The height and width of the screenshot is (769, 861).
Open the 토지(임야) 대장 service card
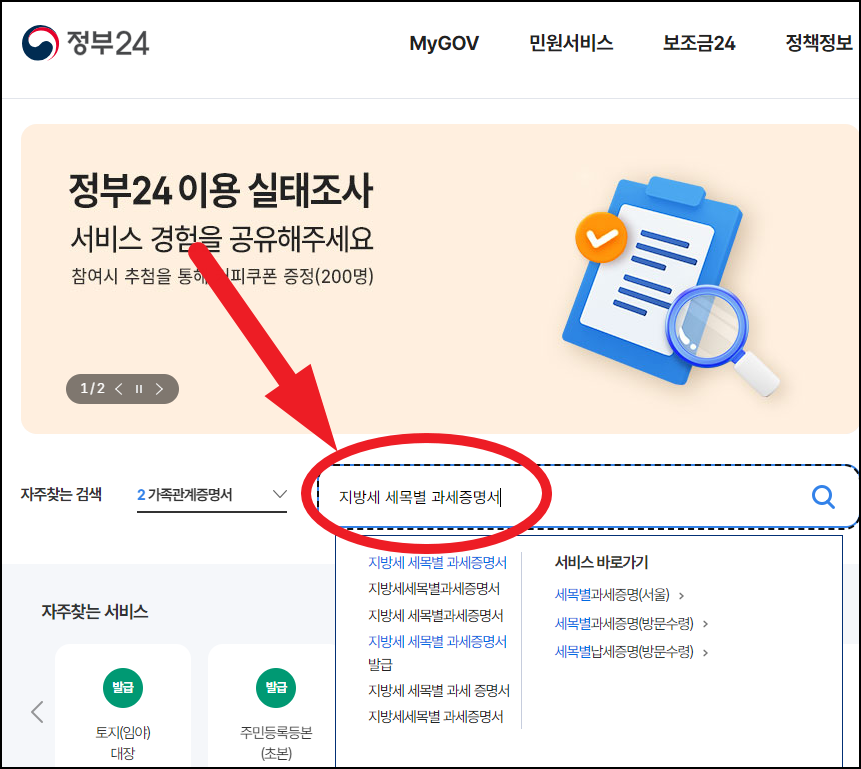pos(123,706)
